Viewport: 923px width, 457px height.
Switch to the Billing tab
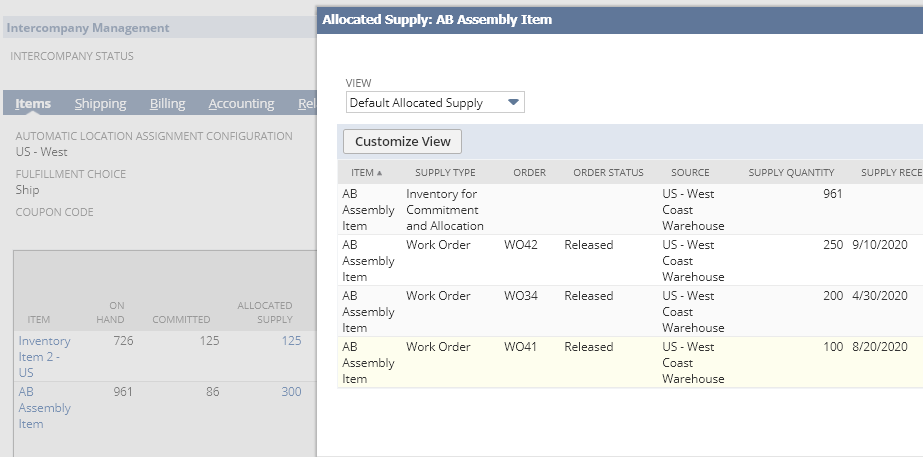tap(167, 103)
